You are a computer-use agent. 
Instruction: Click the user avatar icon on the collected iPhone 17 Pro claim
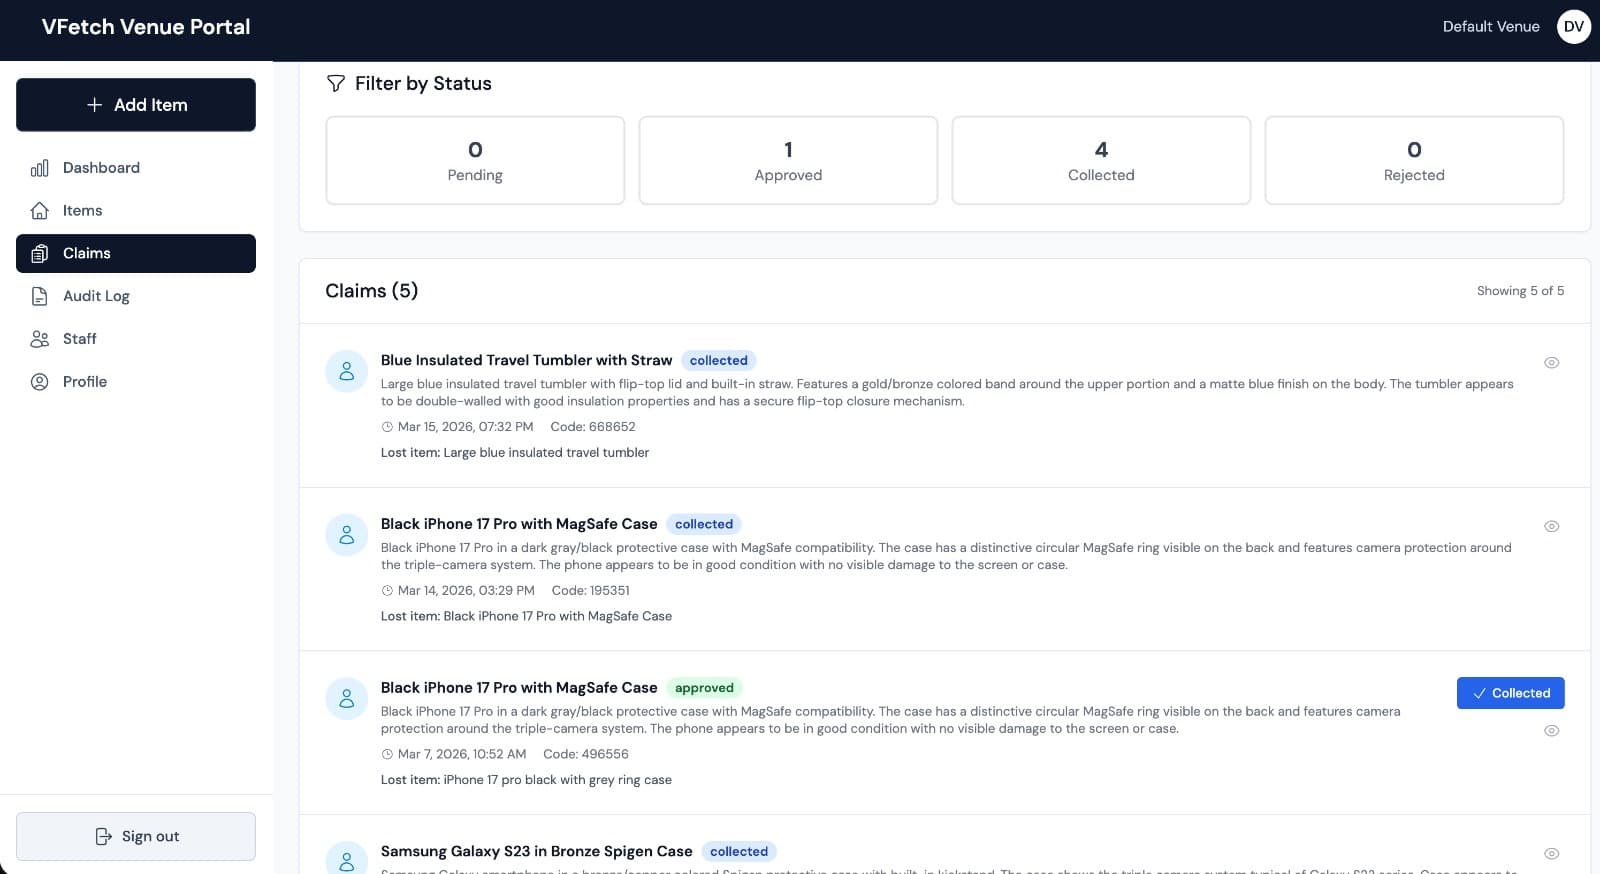pyautogui.click(x=346, y=535)
